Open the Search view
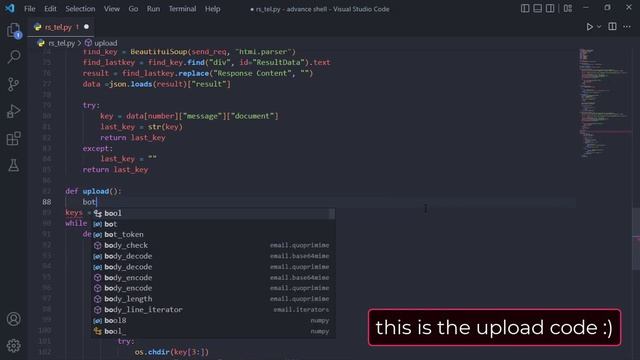This screenshot has height=360, width=640. [x=14, y=57]
